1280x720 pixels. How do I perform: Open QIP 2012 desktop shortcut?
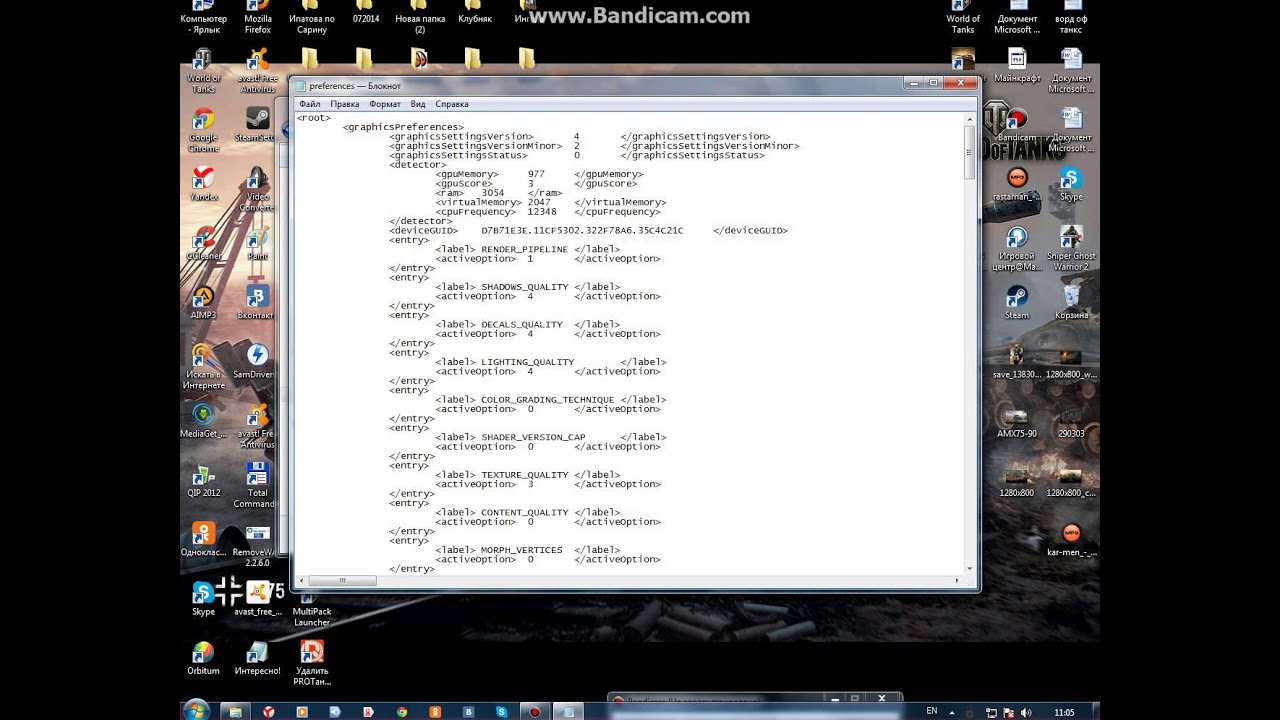(203, 480)
